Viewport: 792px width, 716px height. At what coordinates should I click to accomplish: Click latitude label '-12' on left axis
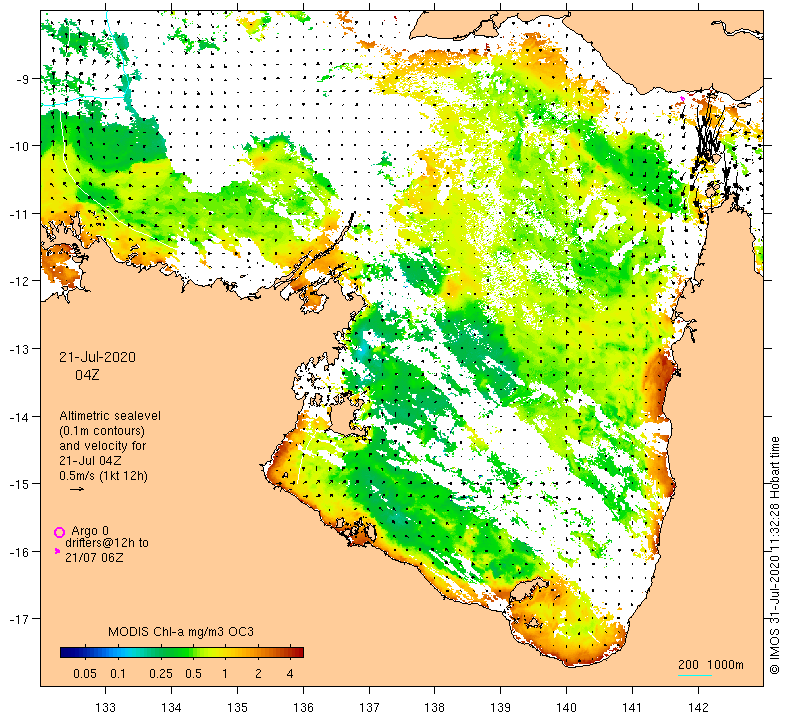pos(19,281)
